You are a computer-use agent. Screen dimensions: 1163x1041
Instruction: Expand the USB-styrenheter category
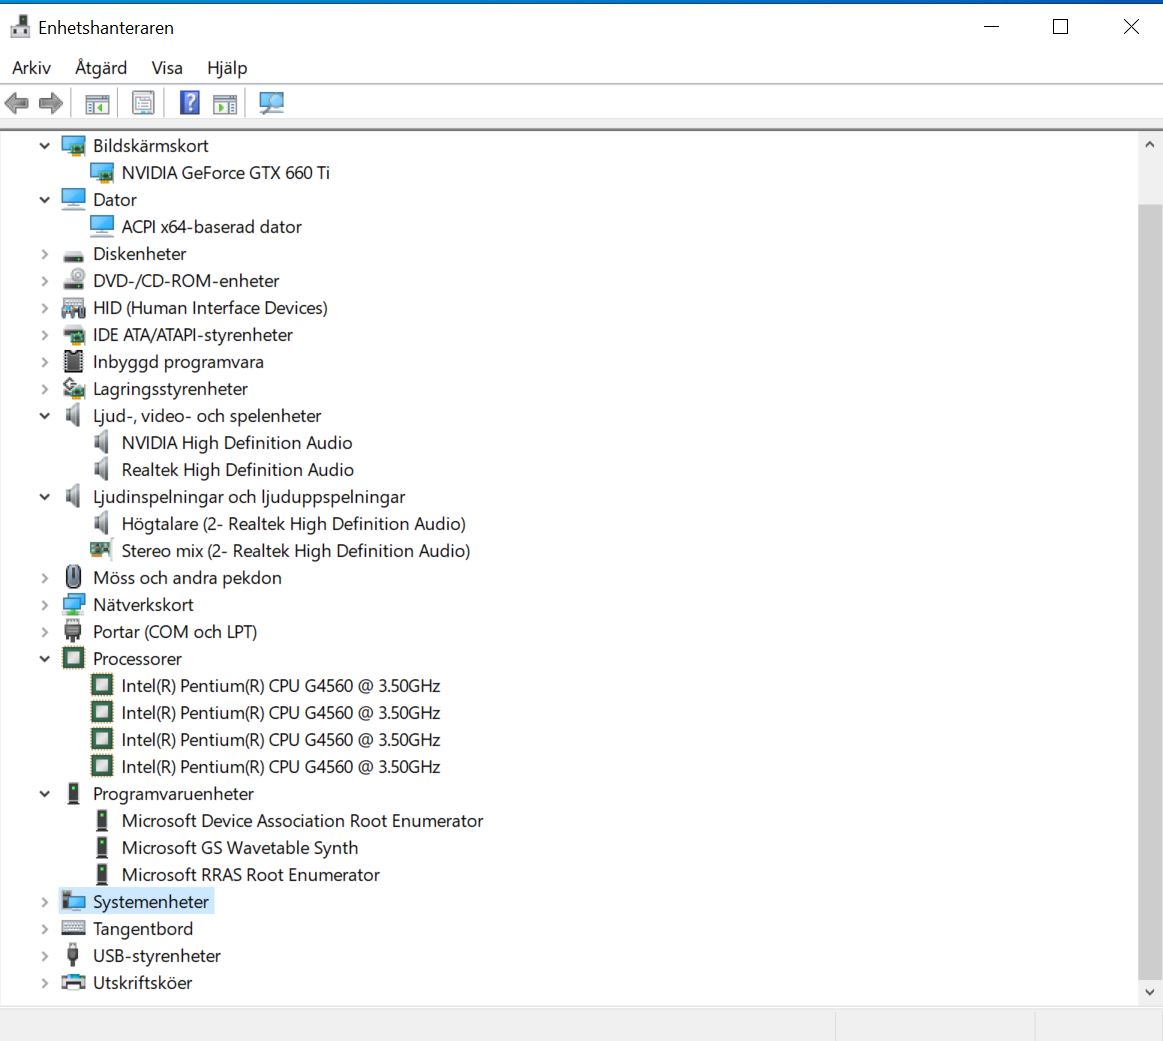(x=44, y=956)
